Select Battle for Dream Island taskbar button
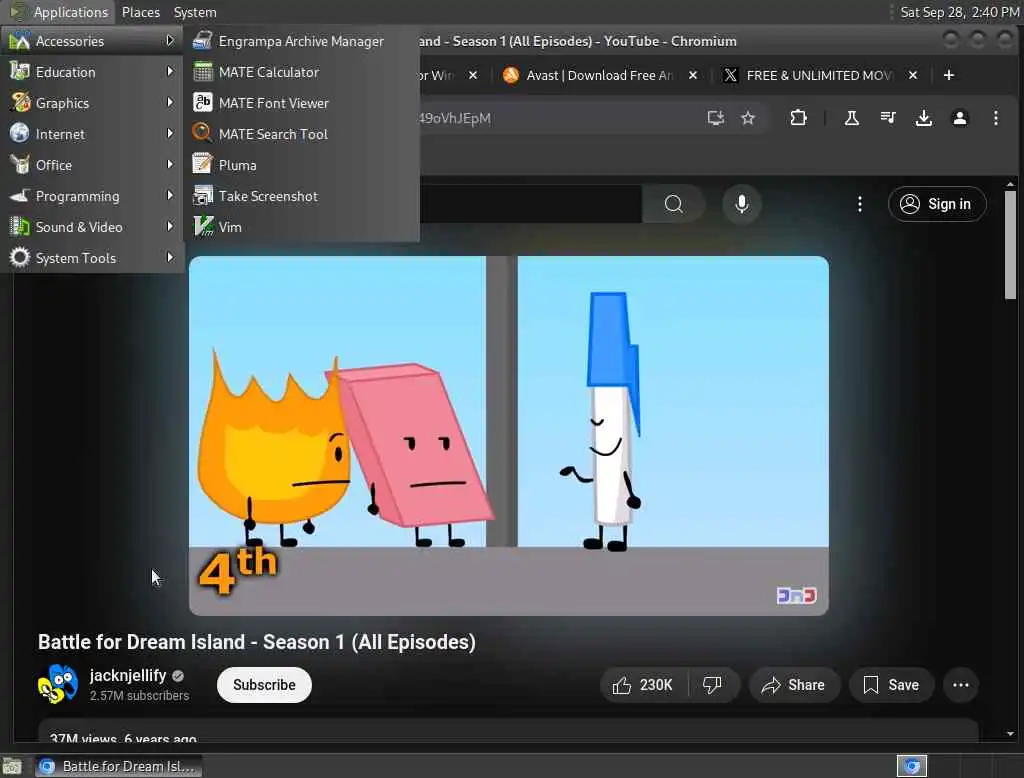Image resolution: width=1024 pixels, height=778 pixels. [x=118, y=766]
